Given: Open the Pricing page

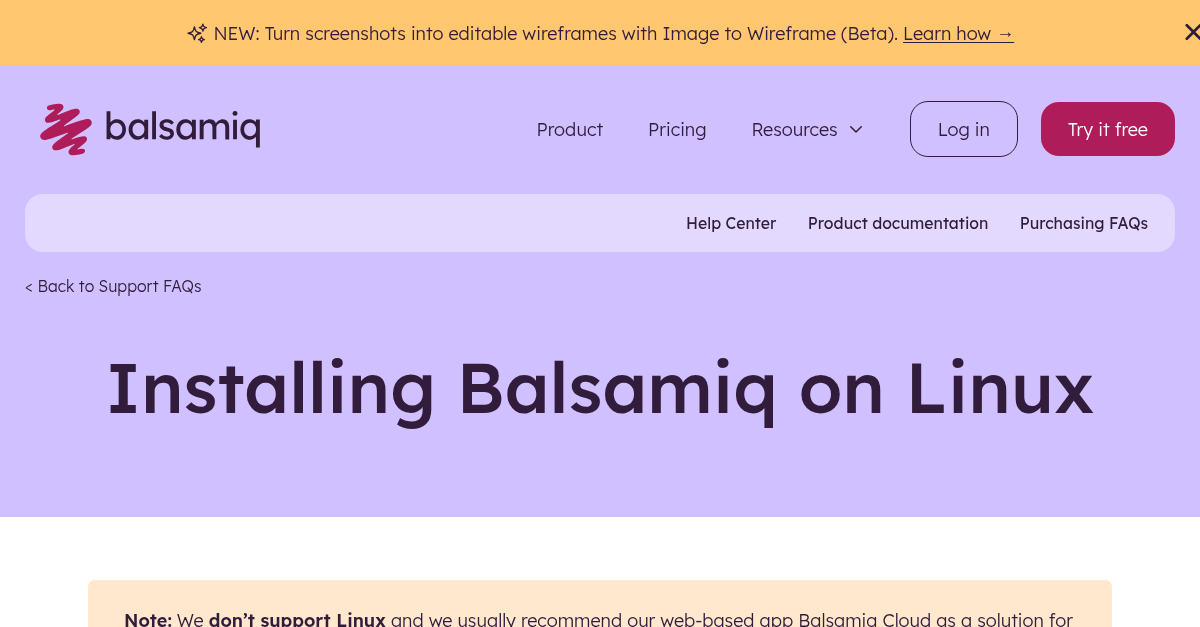Looking at the screenshot, I should coord(677,129).
